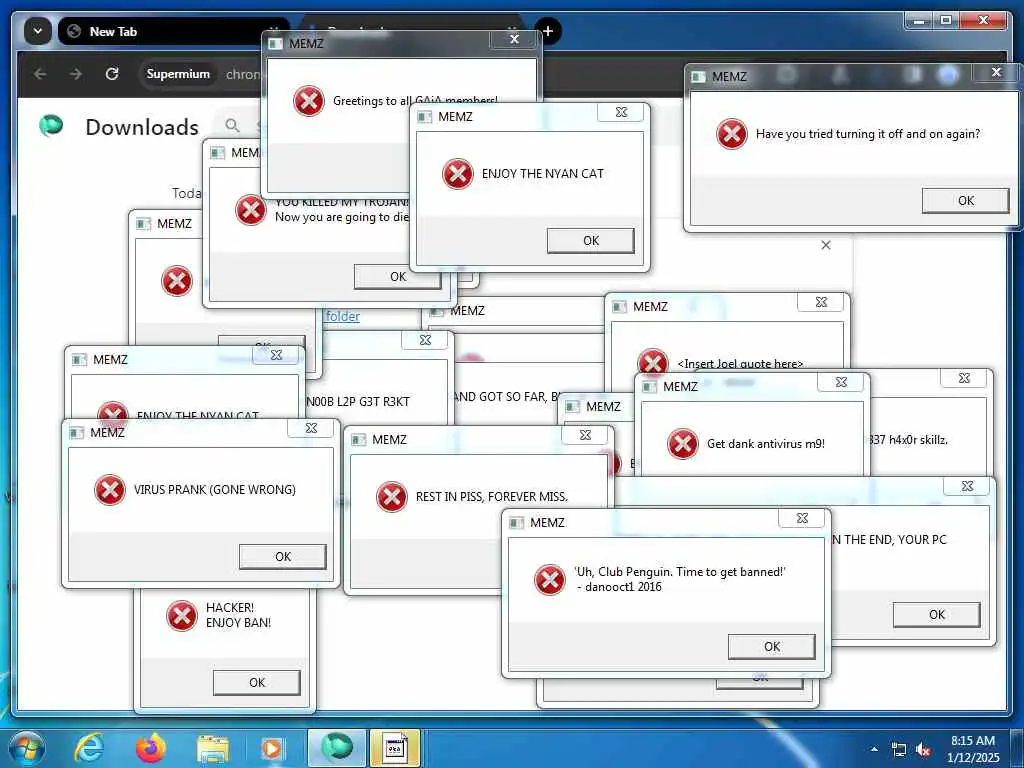Launch Internet Explorer from taskbar
1024x768 pixels.
click(89, 748)
